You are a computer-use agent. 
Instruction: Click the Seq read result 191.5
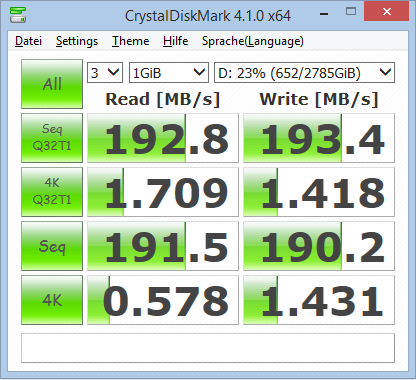[163, 246]
